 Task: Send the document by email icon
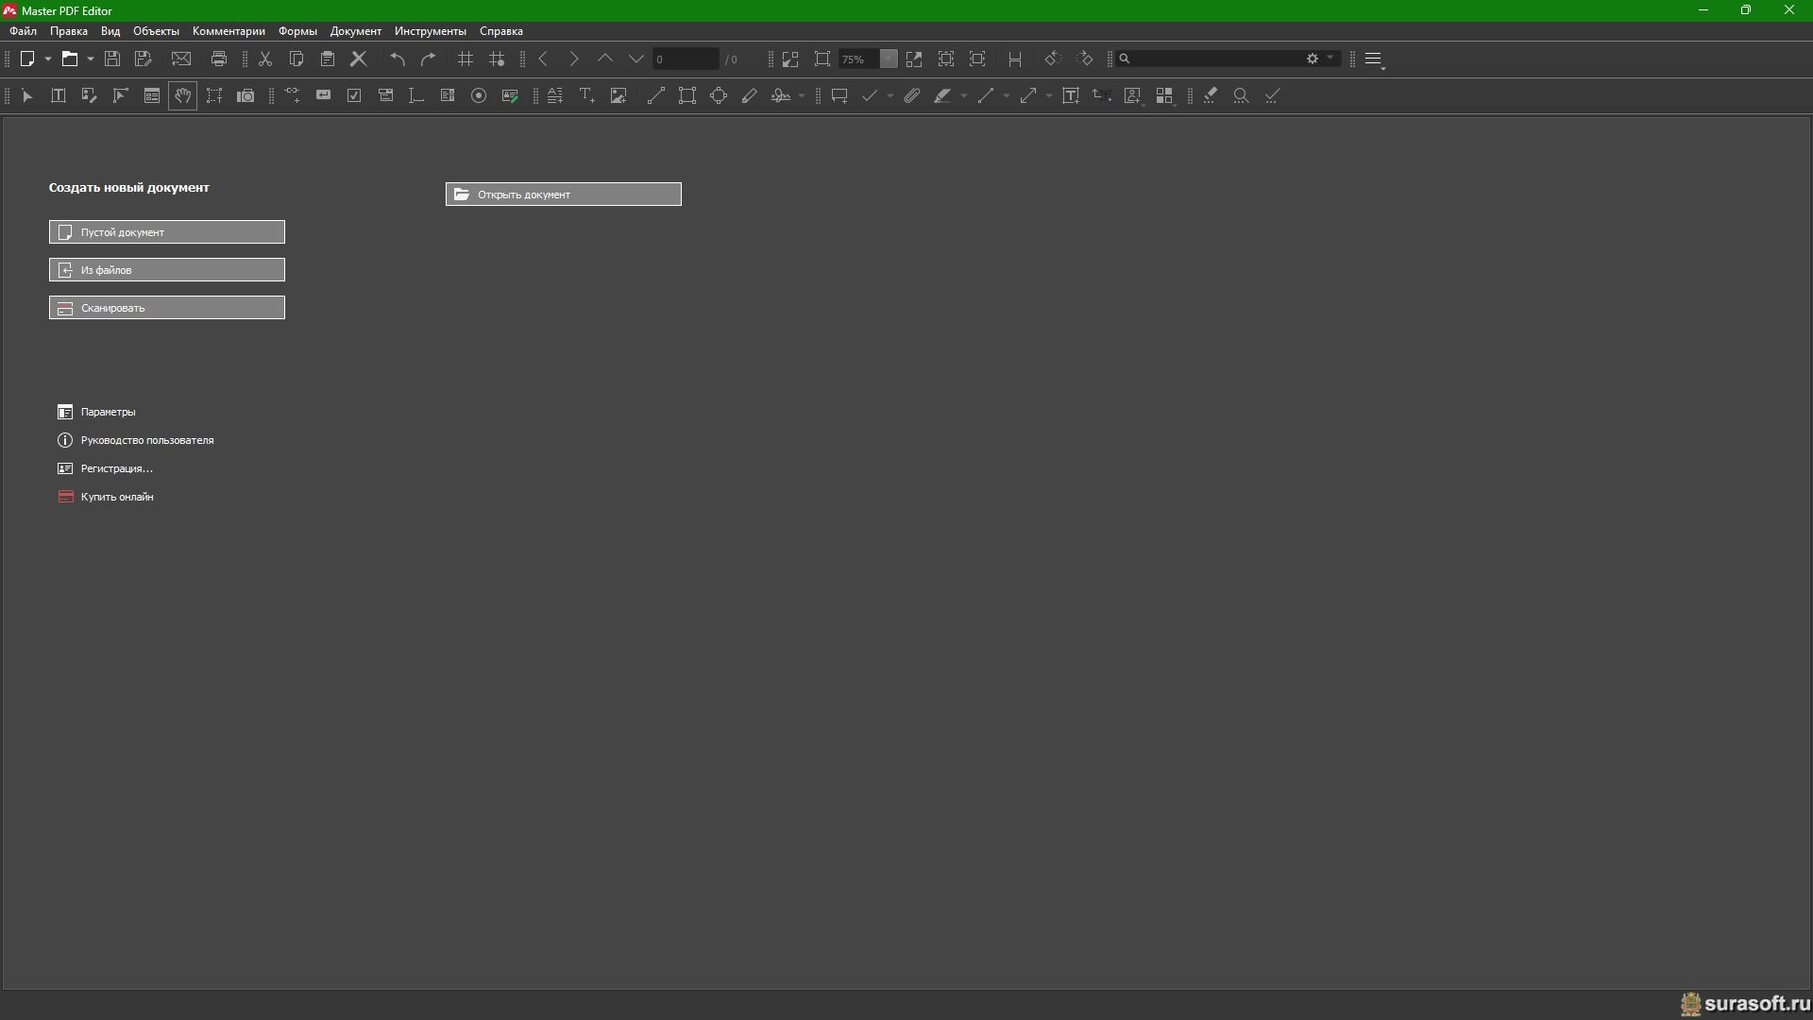[x=181, y=59]
